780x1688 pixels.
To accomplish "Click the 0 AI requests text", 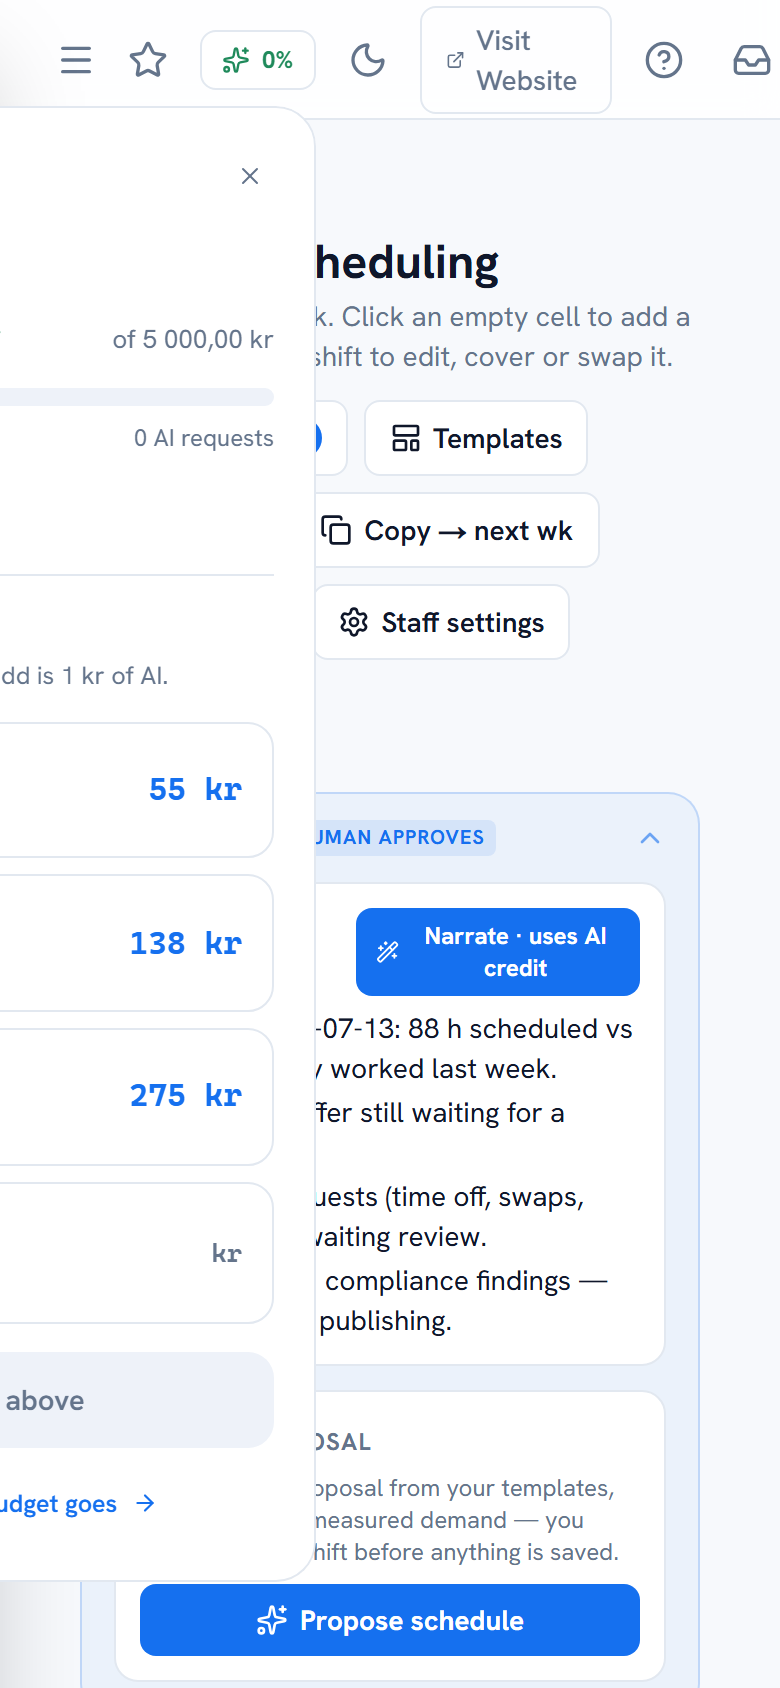I will (x=204, y=438).
